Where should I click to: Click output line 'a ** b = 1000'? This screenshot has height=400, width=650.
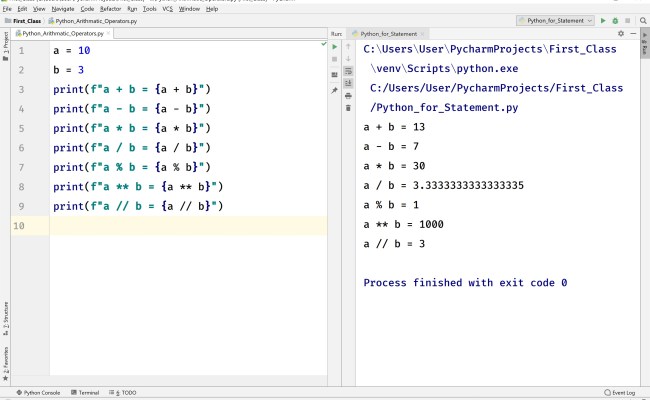pyautogui.click(x=403, y=224)
